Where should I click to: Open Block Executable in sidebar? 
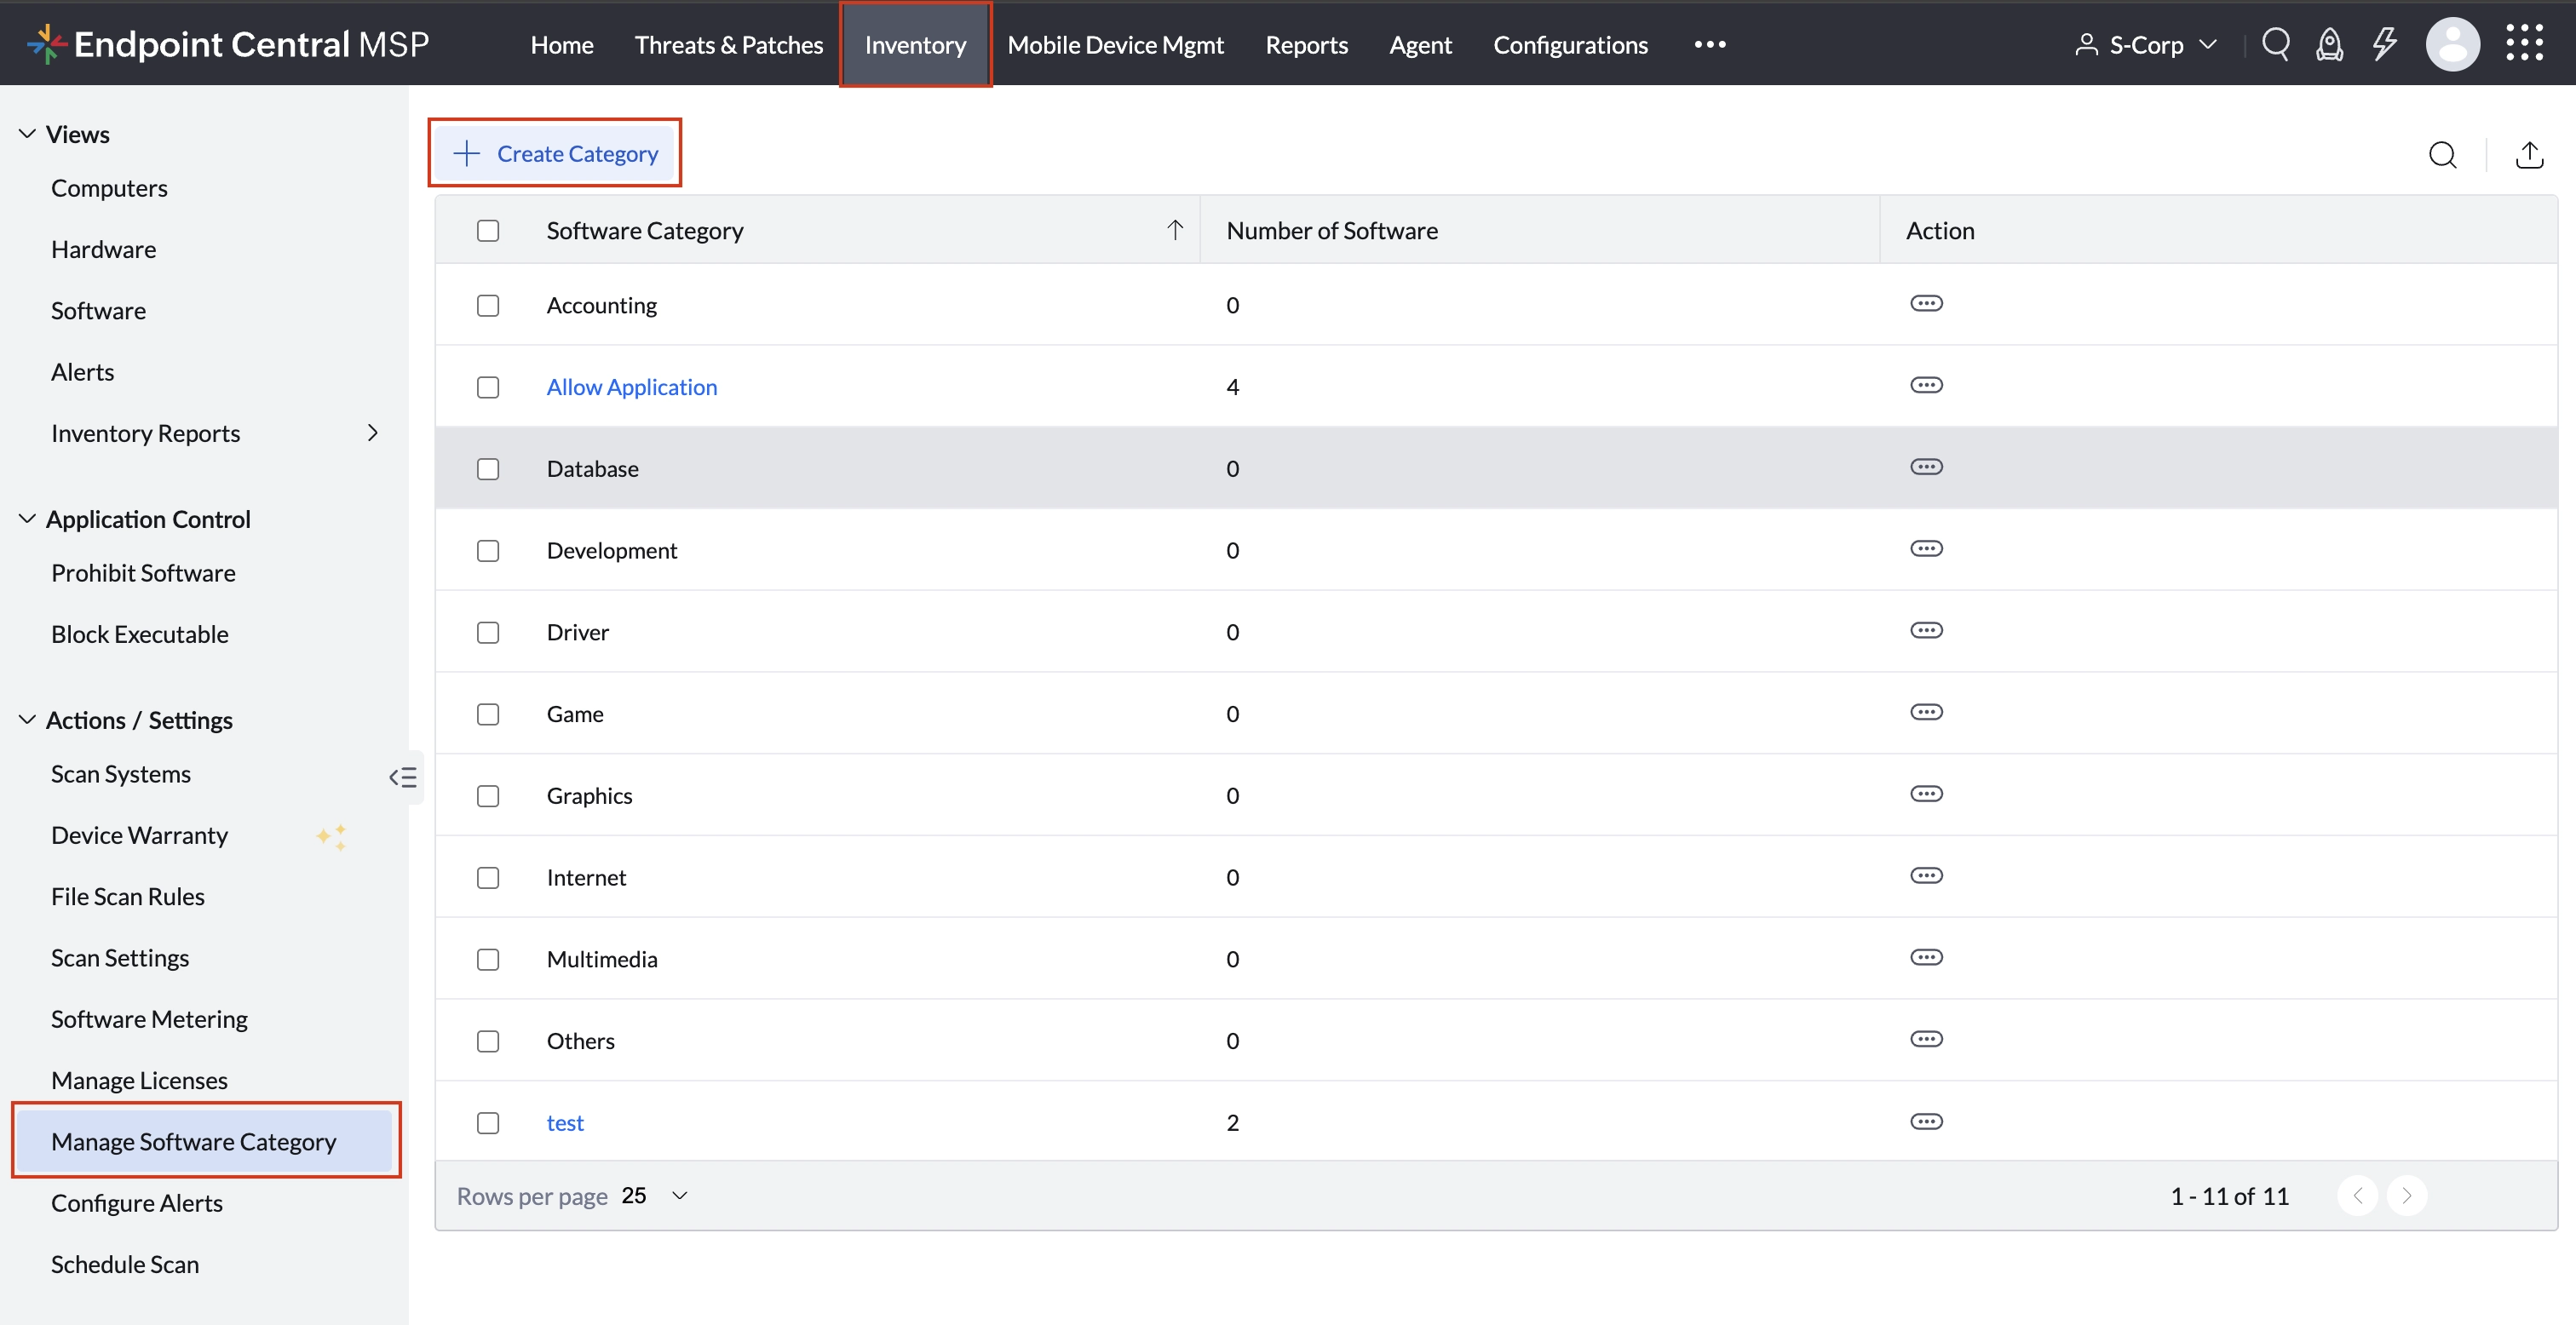(x=139, y=634)
